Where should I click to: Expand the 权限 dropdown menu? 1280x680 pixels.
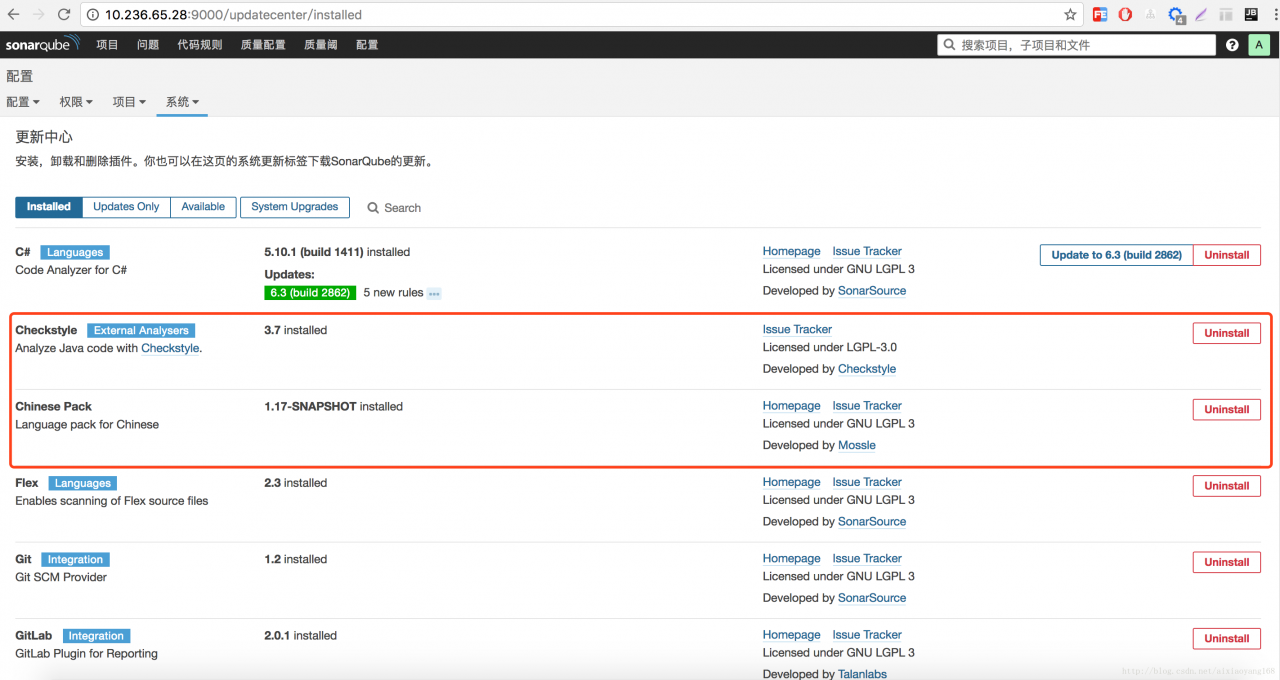[x=76, y=102]
